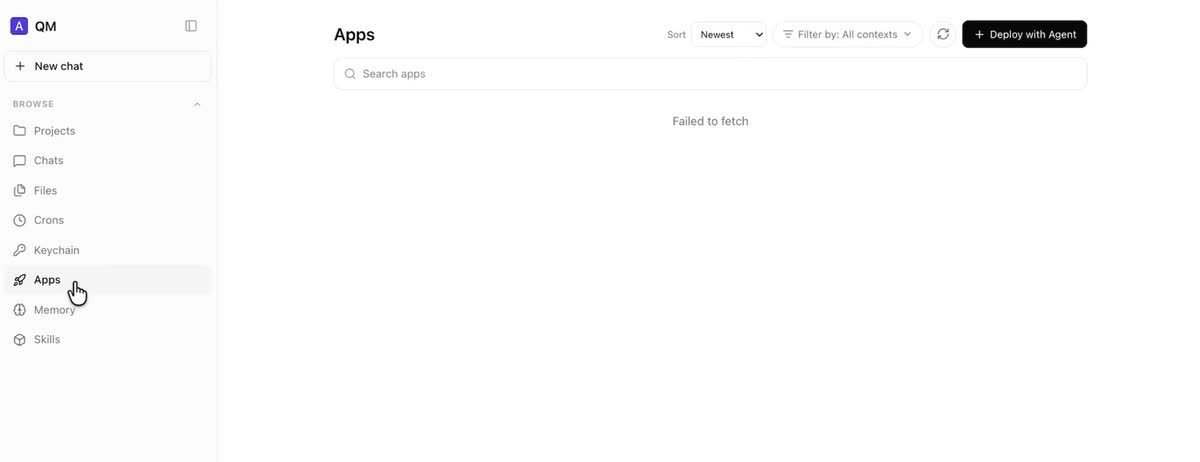Click the filter lines icon

pyautogui.click(x=788, y=34)
